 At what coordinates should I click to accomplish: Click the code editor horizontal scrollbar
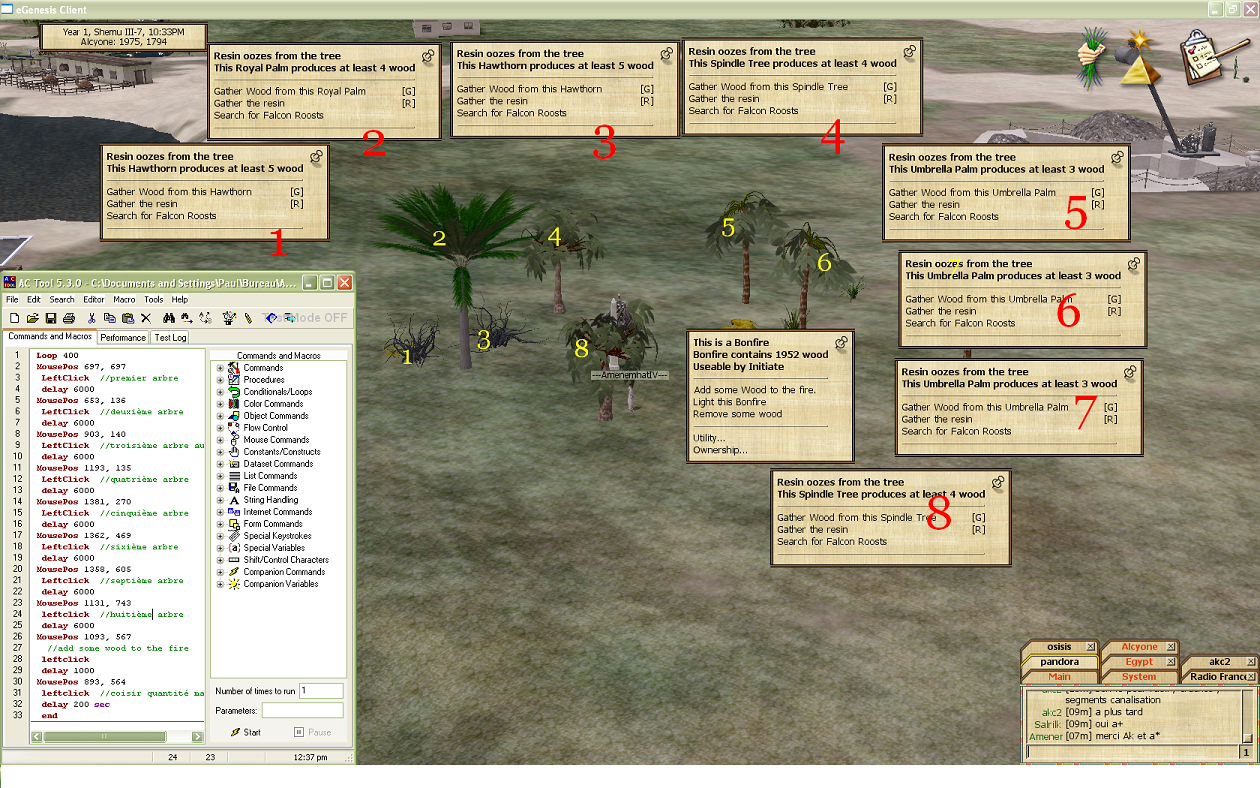tap(100, 737)
